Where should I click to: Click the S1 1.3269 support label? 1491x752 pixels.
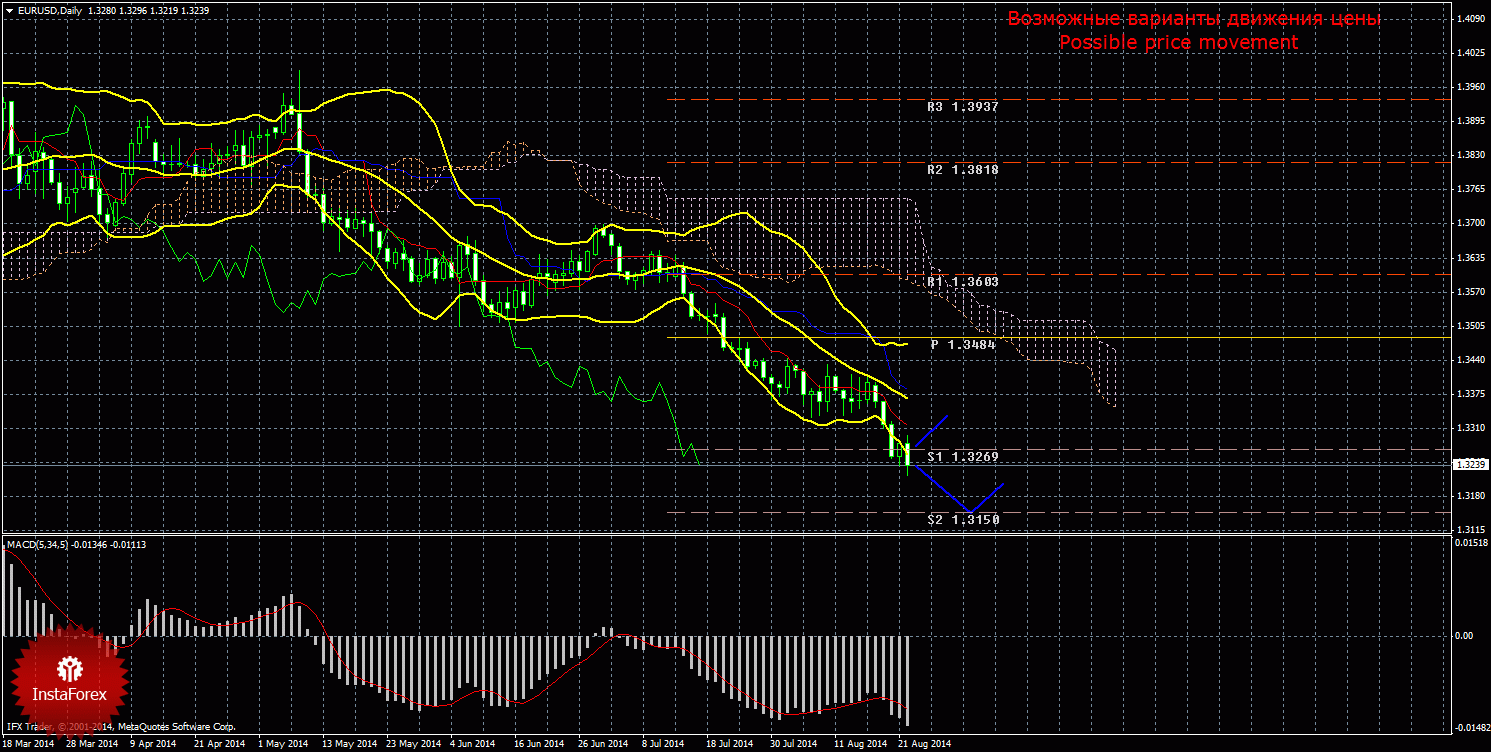[x=962, y=456]
